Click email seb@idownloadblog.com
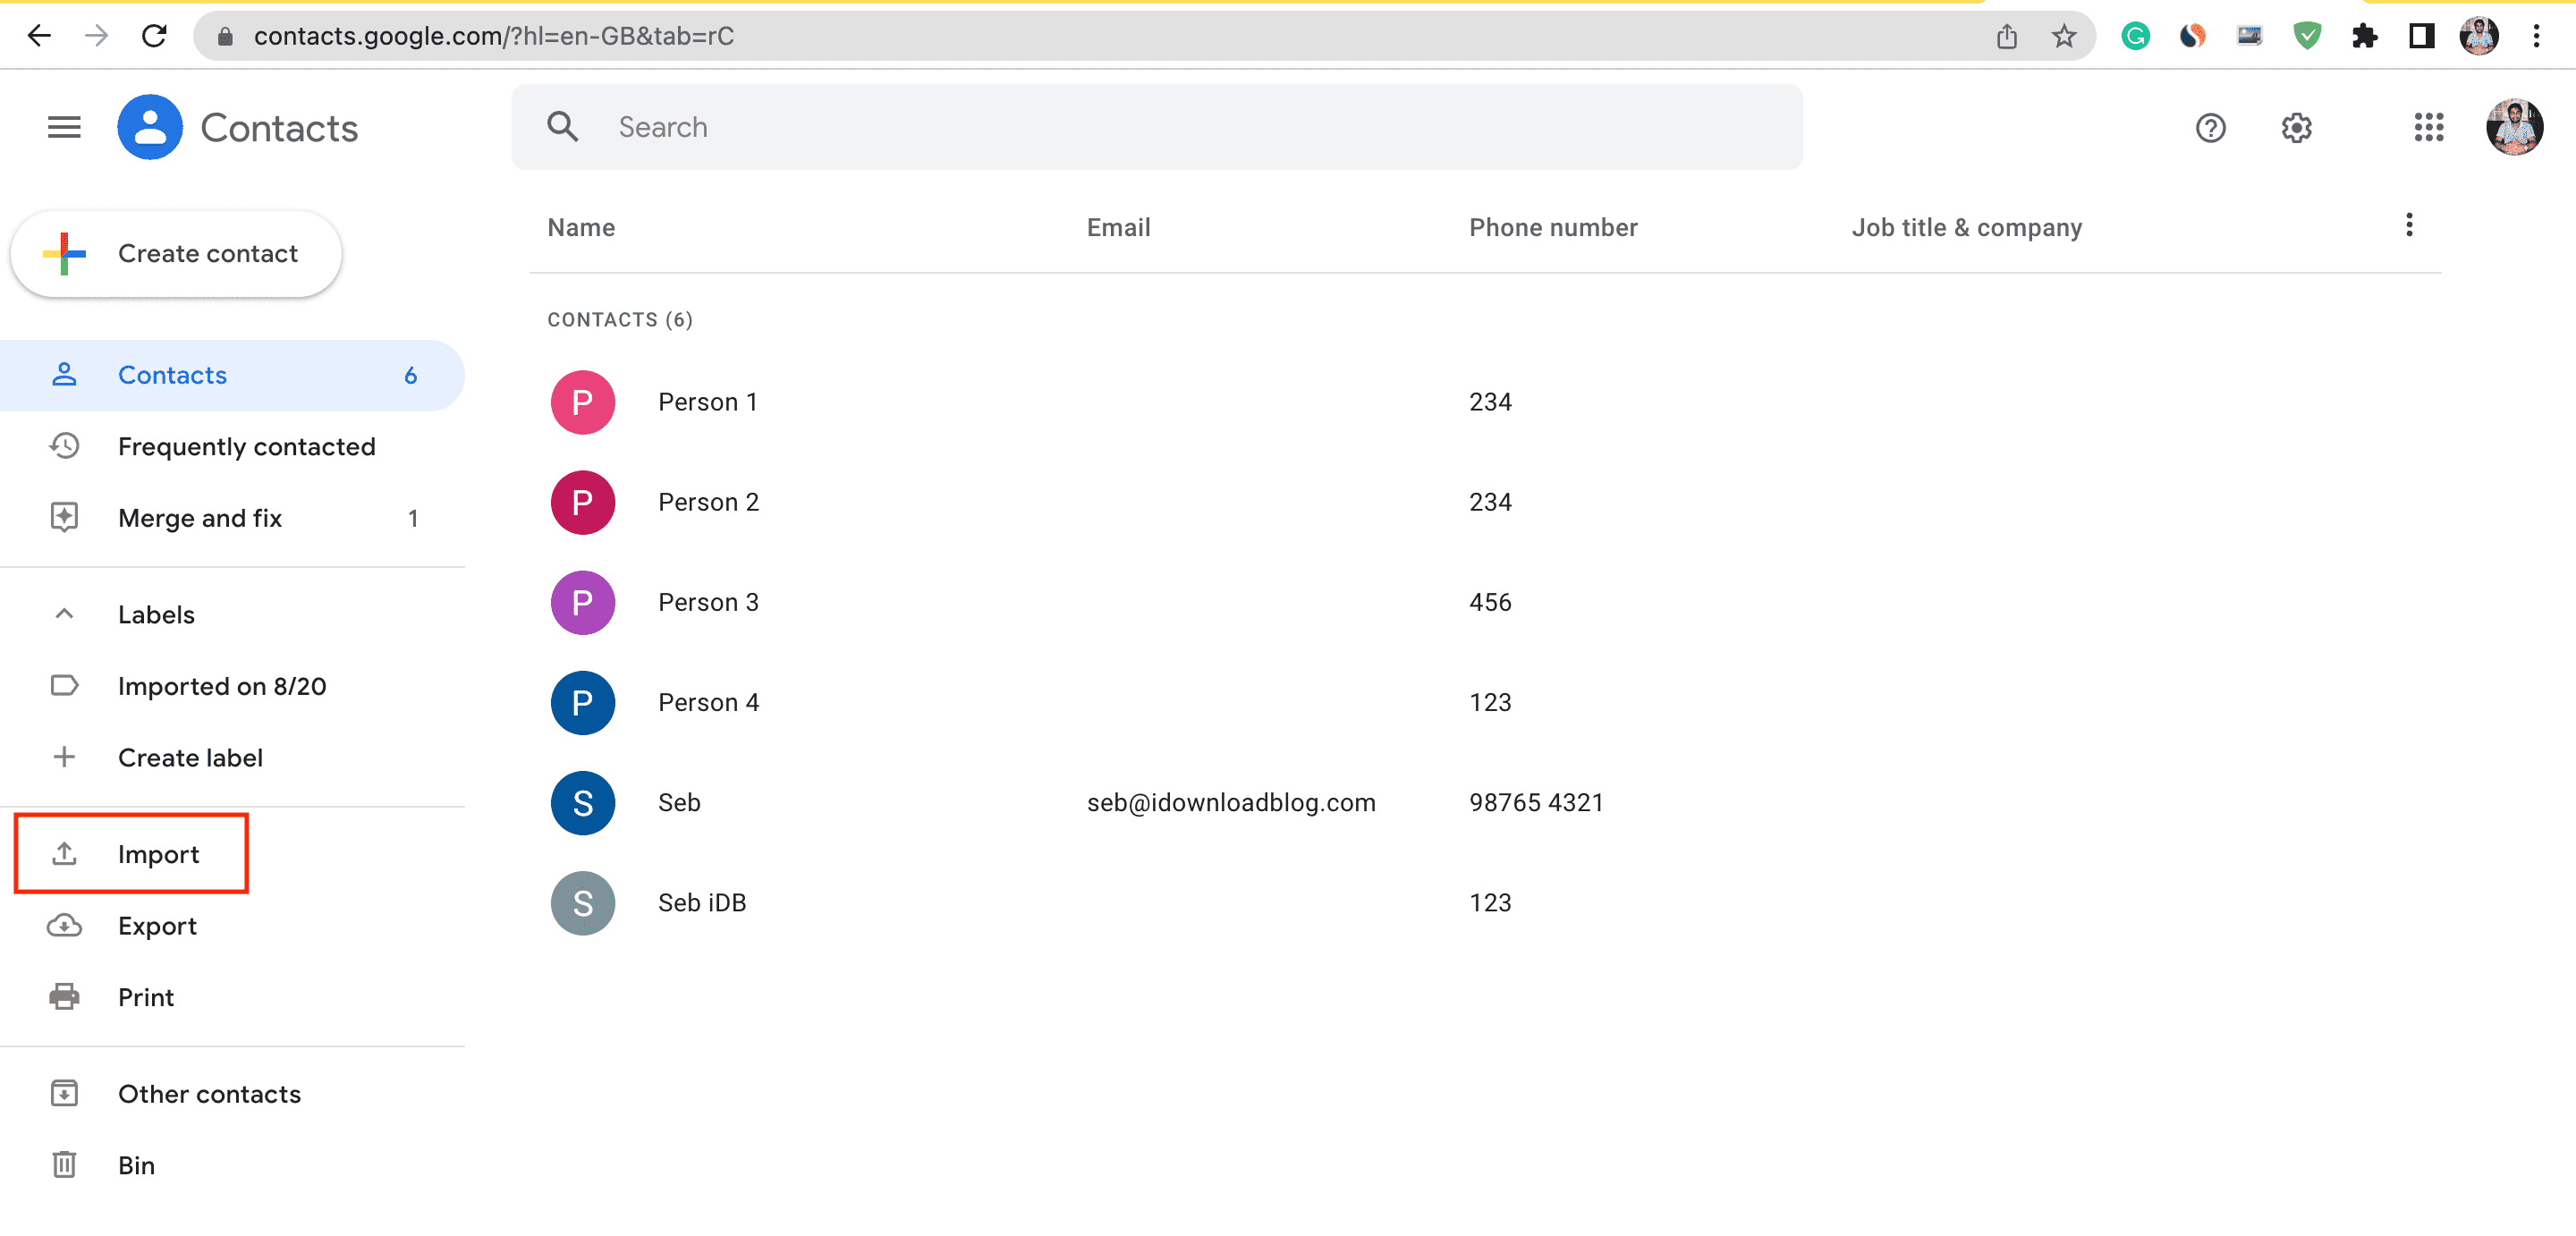Image resolution: width=2576 pixels, height=1236 pixels. 1231,802
